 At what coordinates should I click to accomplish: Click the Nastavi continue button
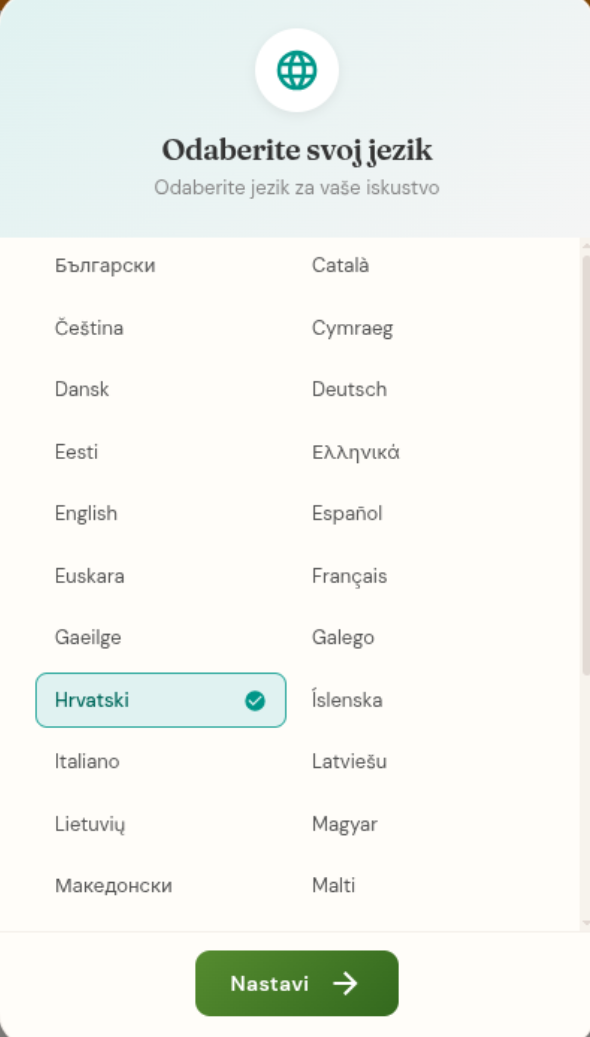(297, 983)
